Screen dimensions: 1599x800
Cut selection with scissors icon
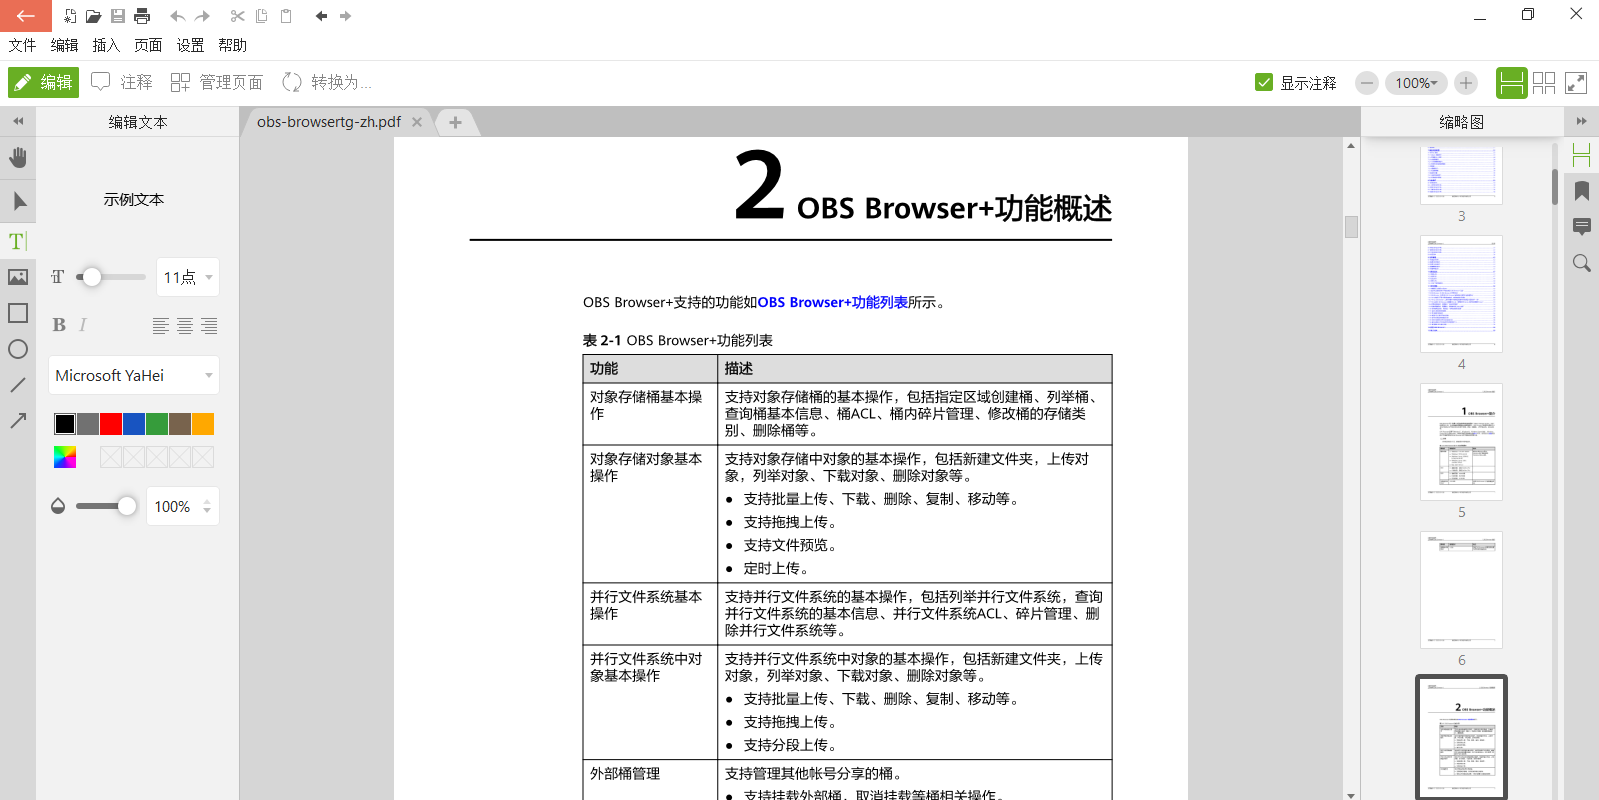(237, 16)
